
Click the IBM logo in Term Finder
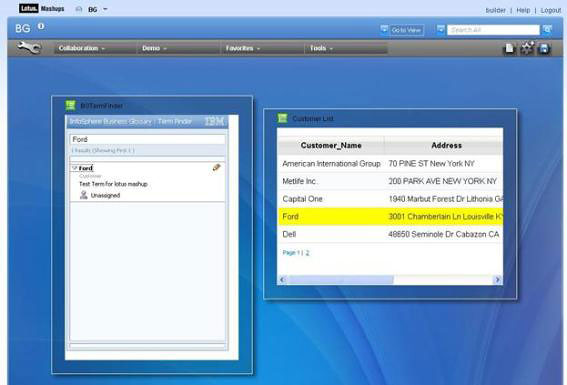(214, 121)
